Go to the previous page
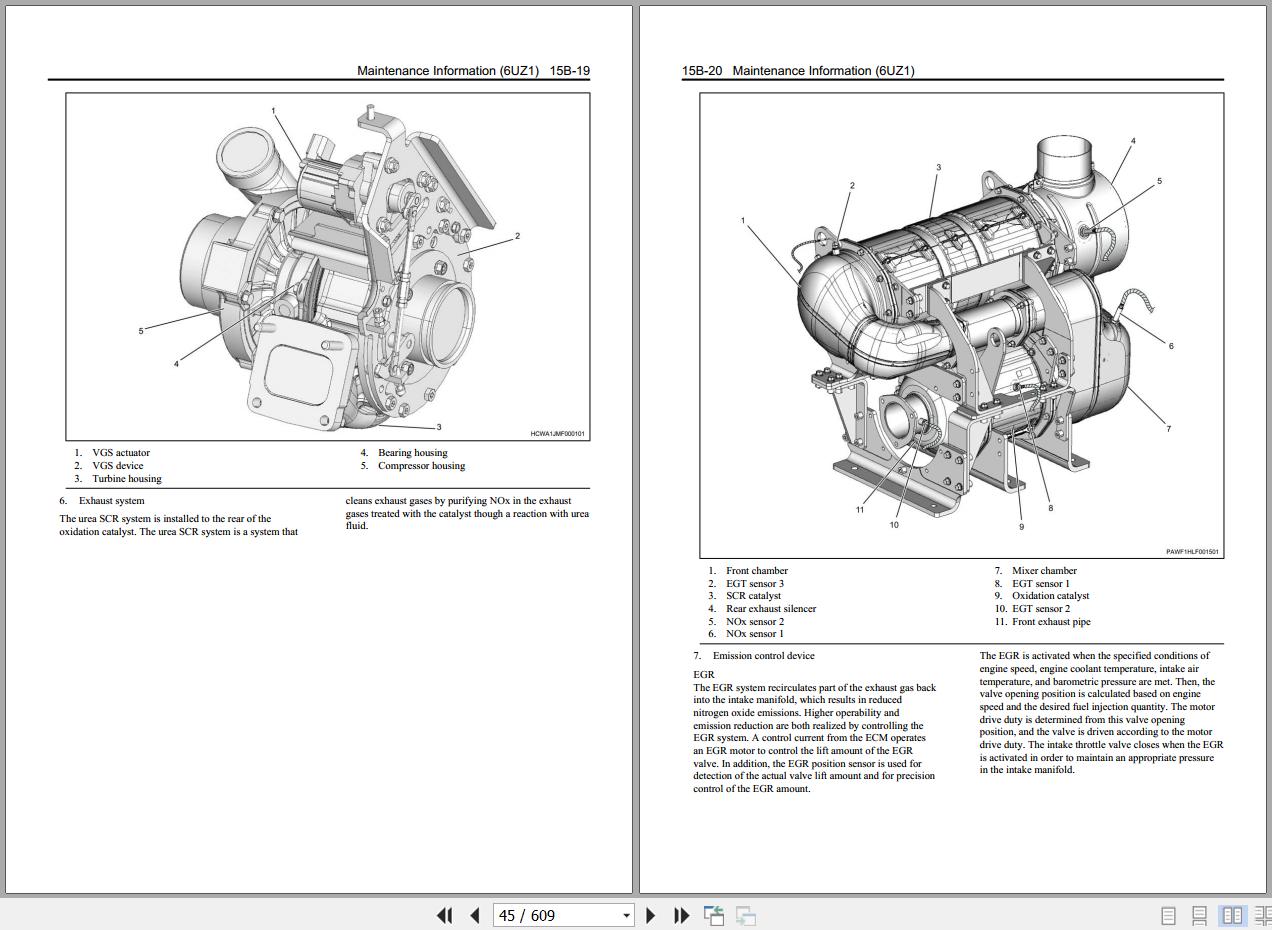 [x=475, y=915]
